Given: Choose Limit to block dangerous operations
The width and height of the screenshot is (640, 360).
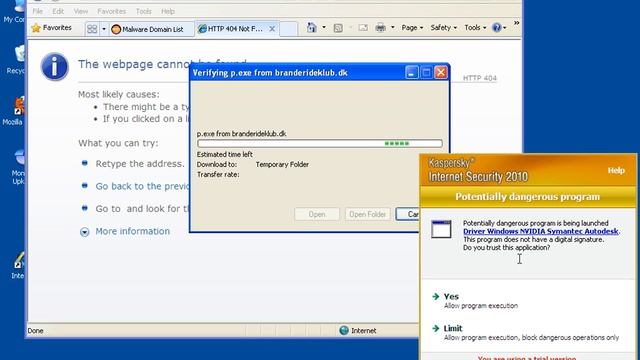Looking at the screenshot, I should click(x=453, y=328).
